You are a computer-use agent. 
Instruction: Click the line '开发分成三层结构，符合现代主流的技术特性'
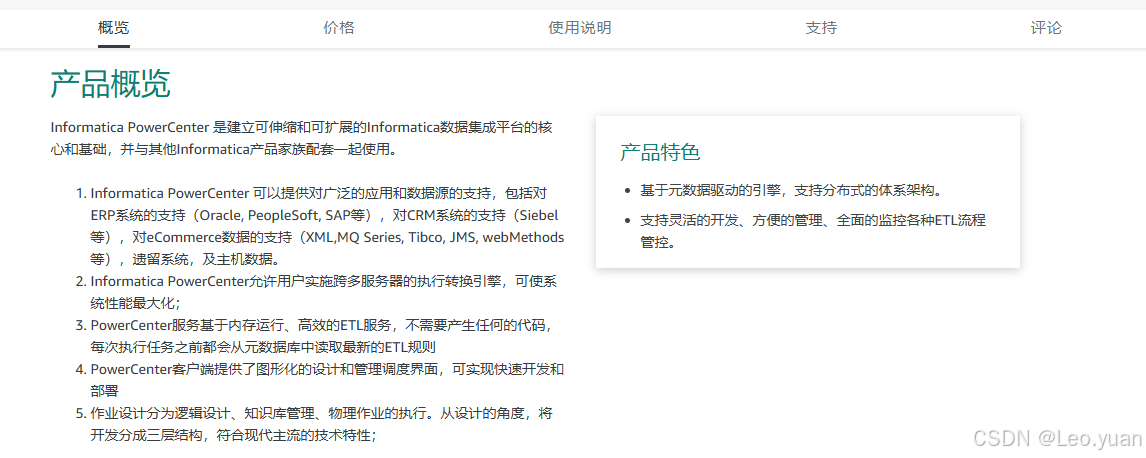(231, 435)
